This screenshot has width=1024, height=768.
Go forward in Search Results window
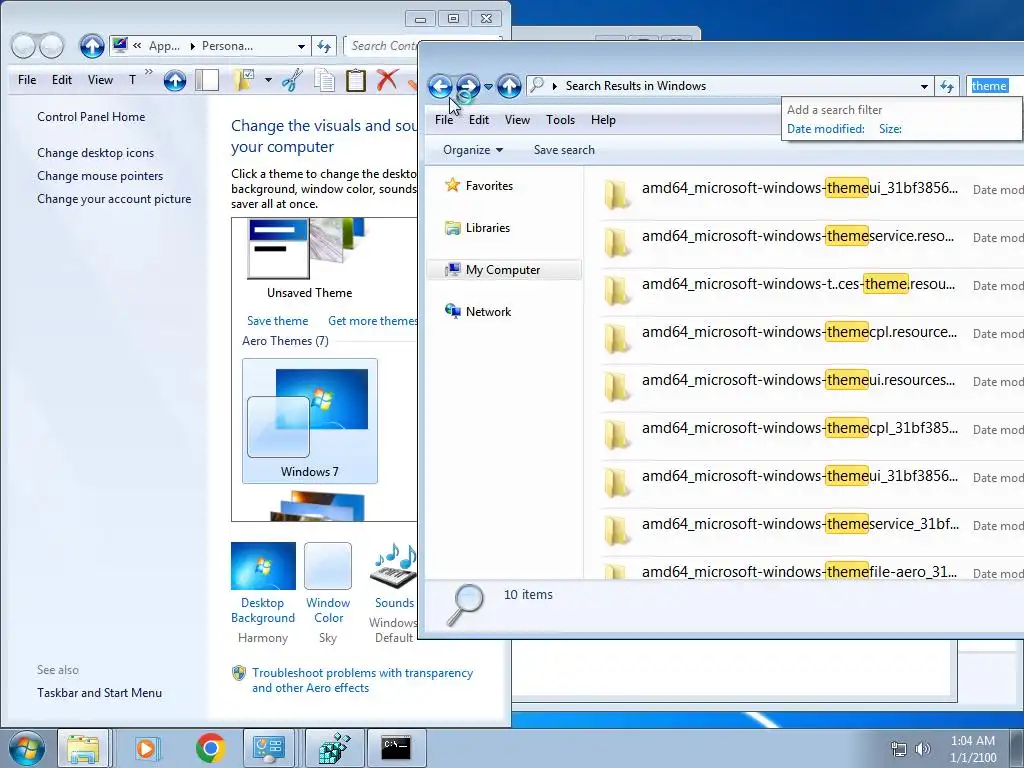(x=468, y=86)
